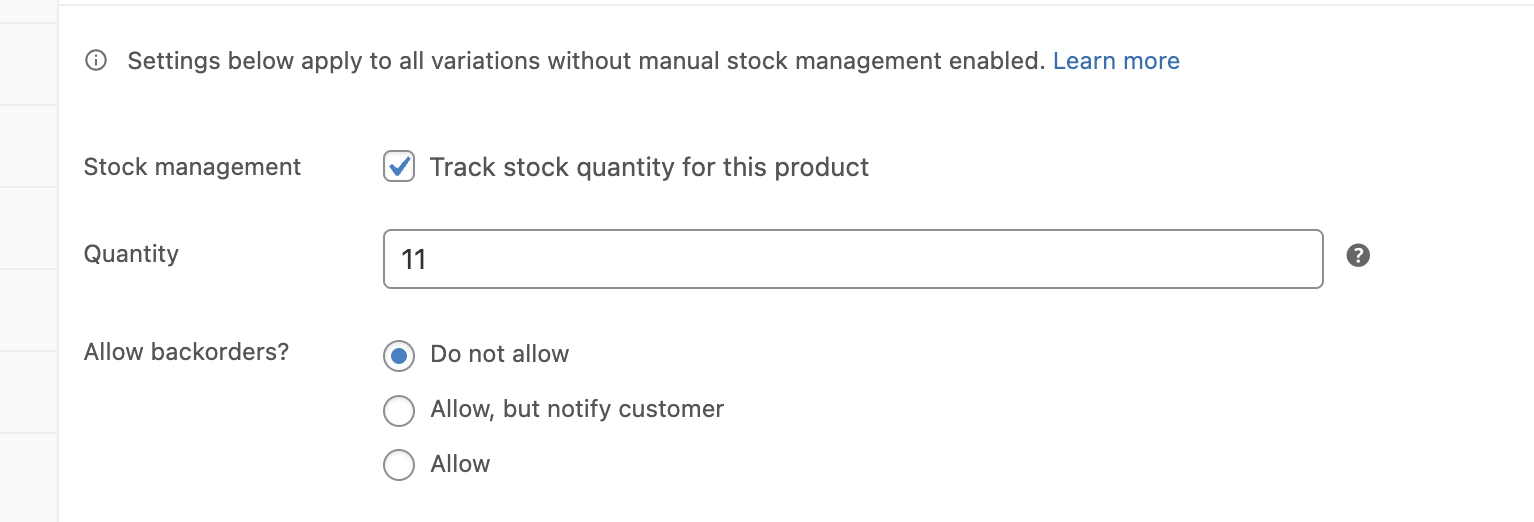Click the 'Track stock quantity for this product' label

click(x=649, y=167)
